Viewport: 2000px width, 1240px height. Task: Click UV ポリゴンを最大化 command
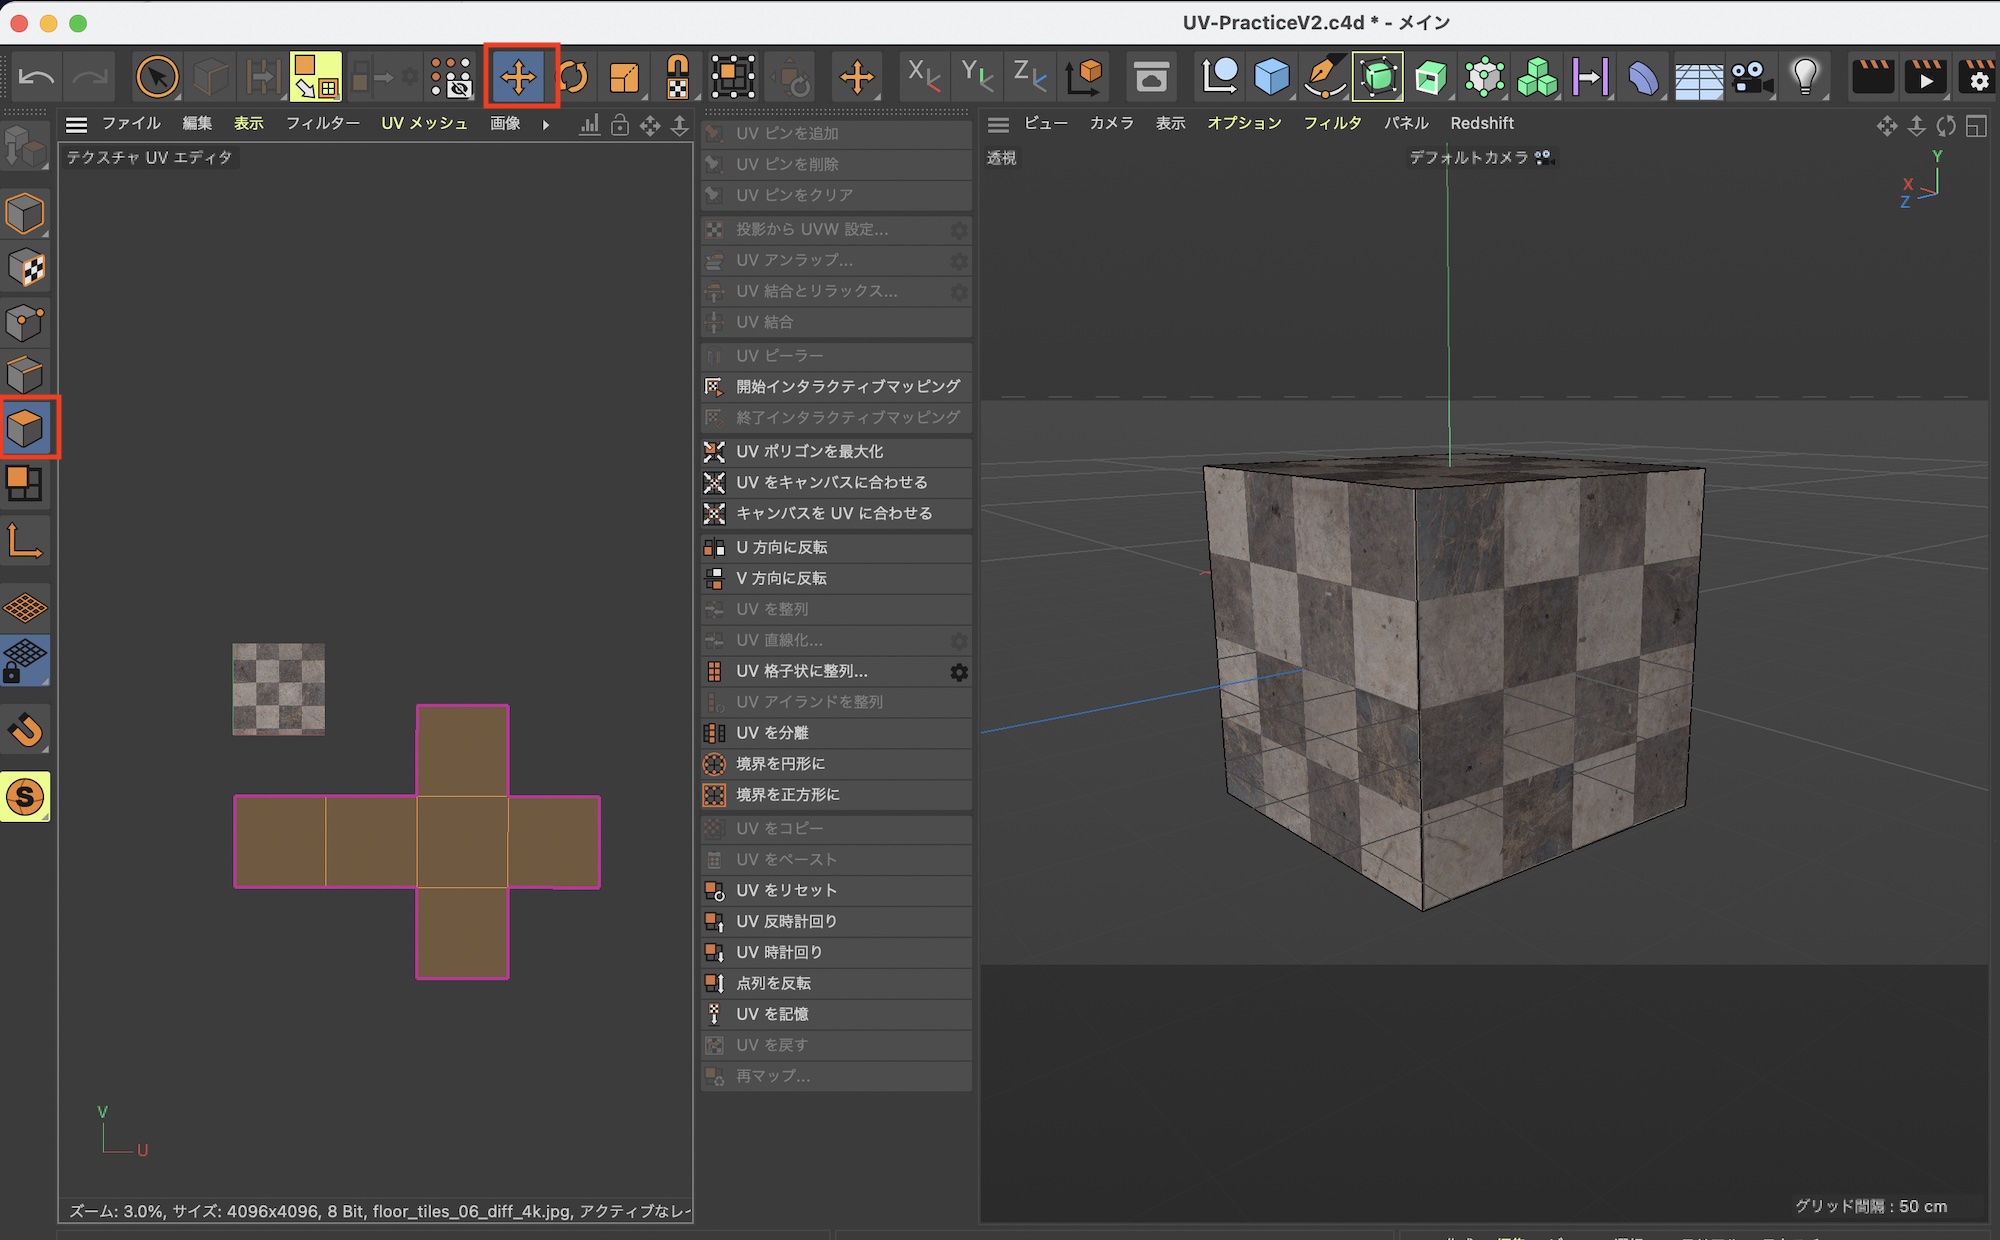tap(809, 452)
